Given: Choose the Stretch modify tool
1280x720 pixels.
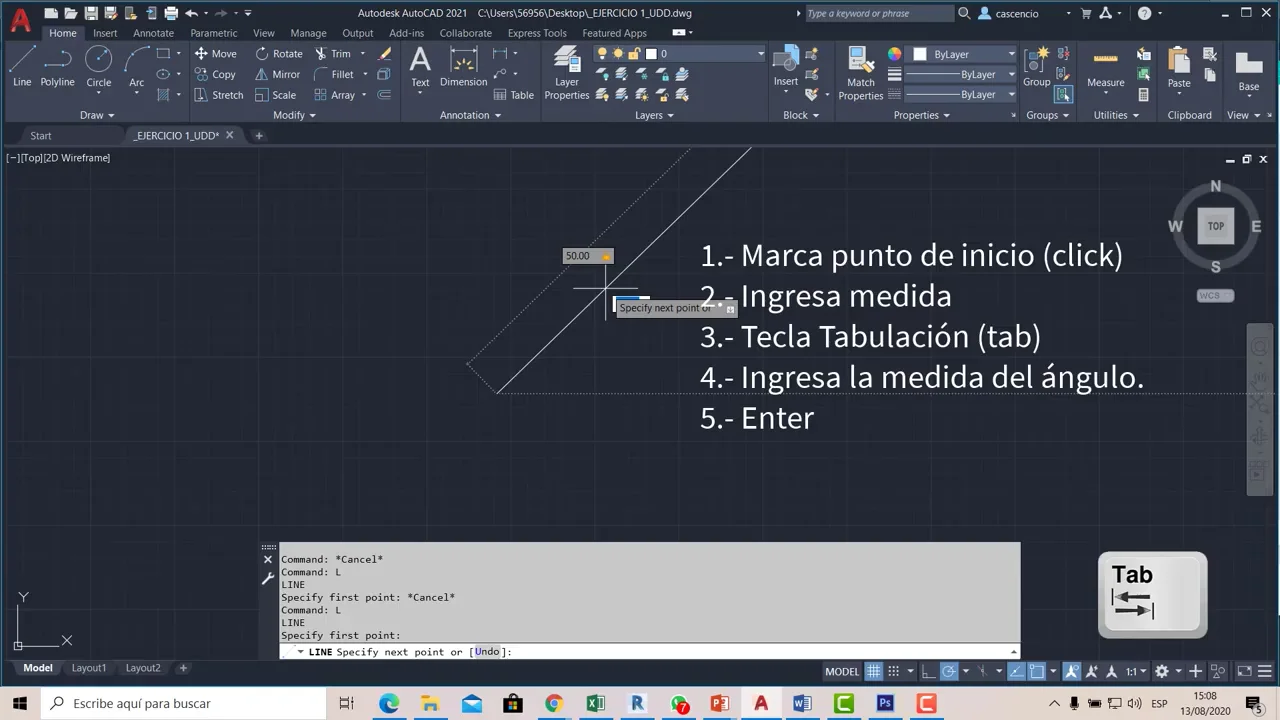Looking at the screenshot, I should click(219, 95).
